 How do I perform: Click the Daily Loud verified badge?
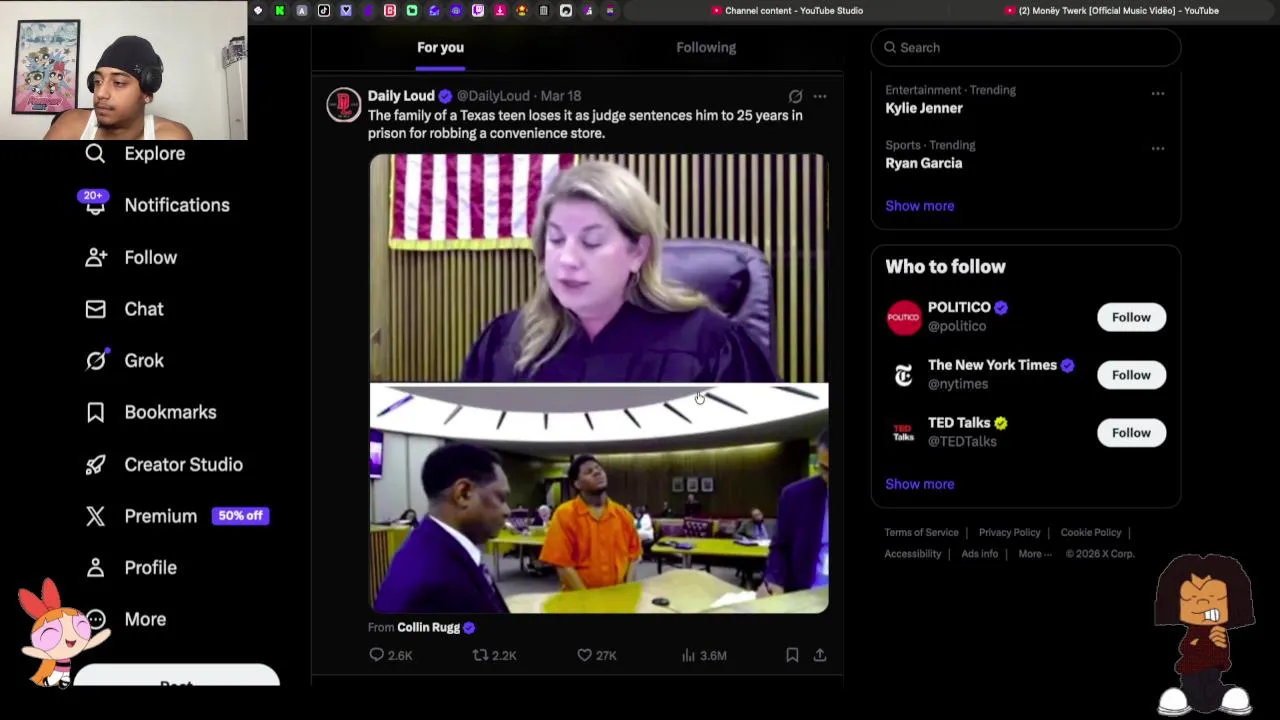[x=445, y=96]
